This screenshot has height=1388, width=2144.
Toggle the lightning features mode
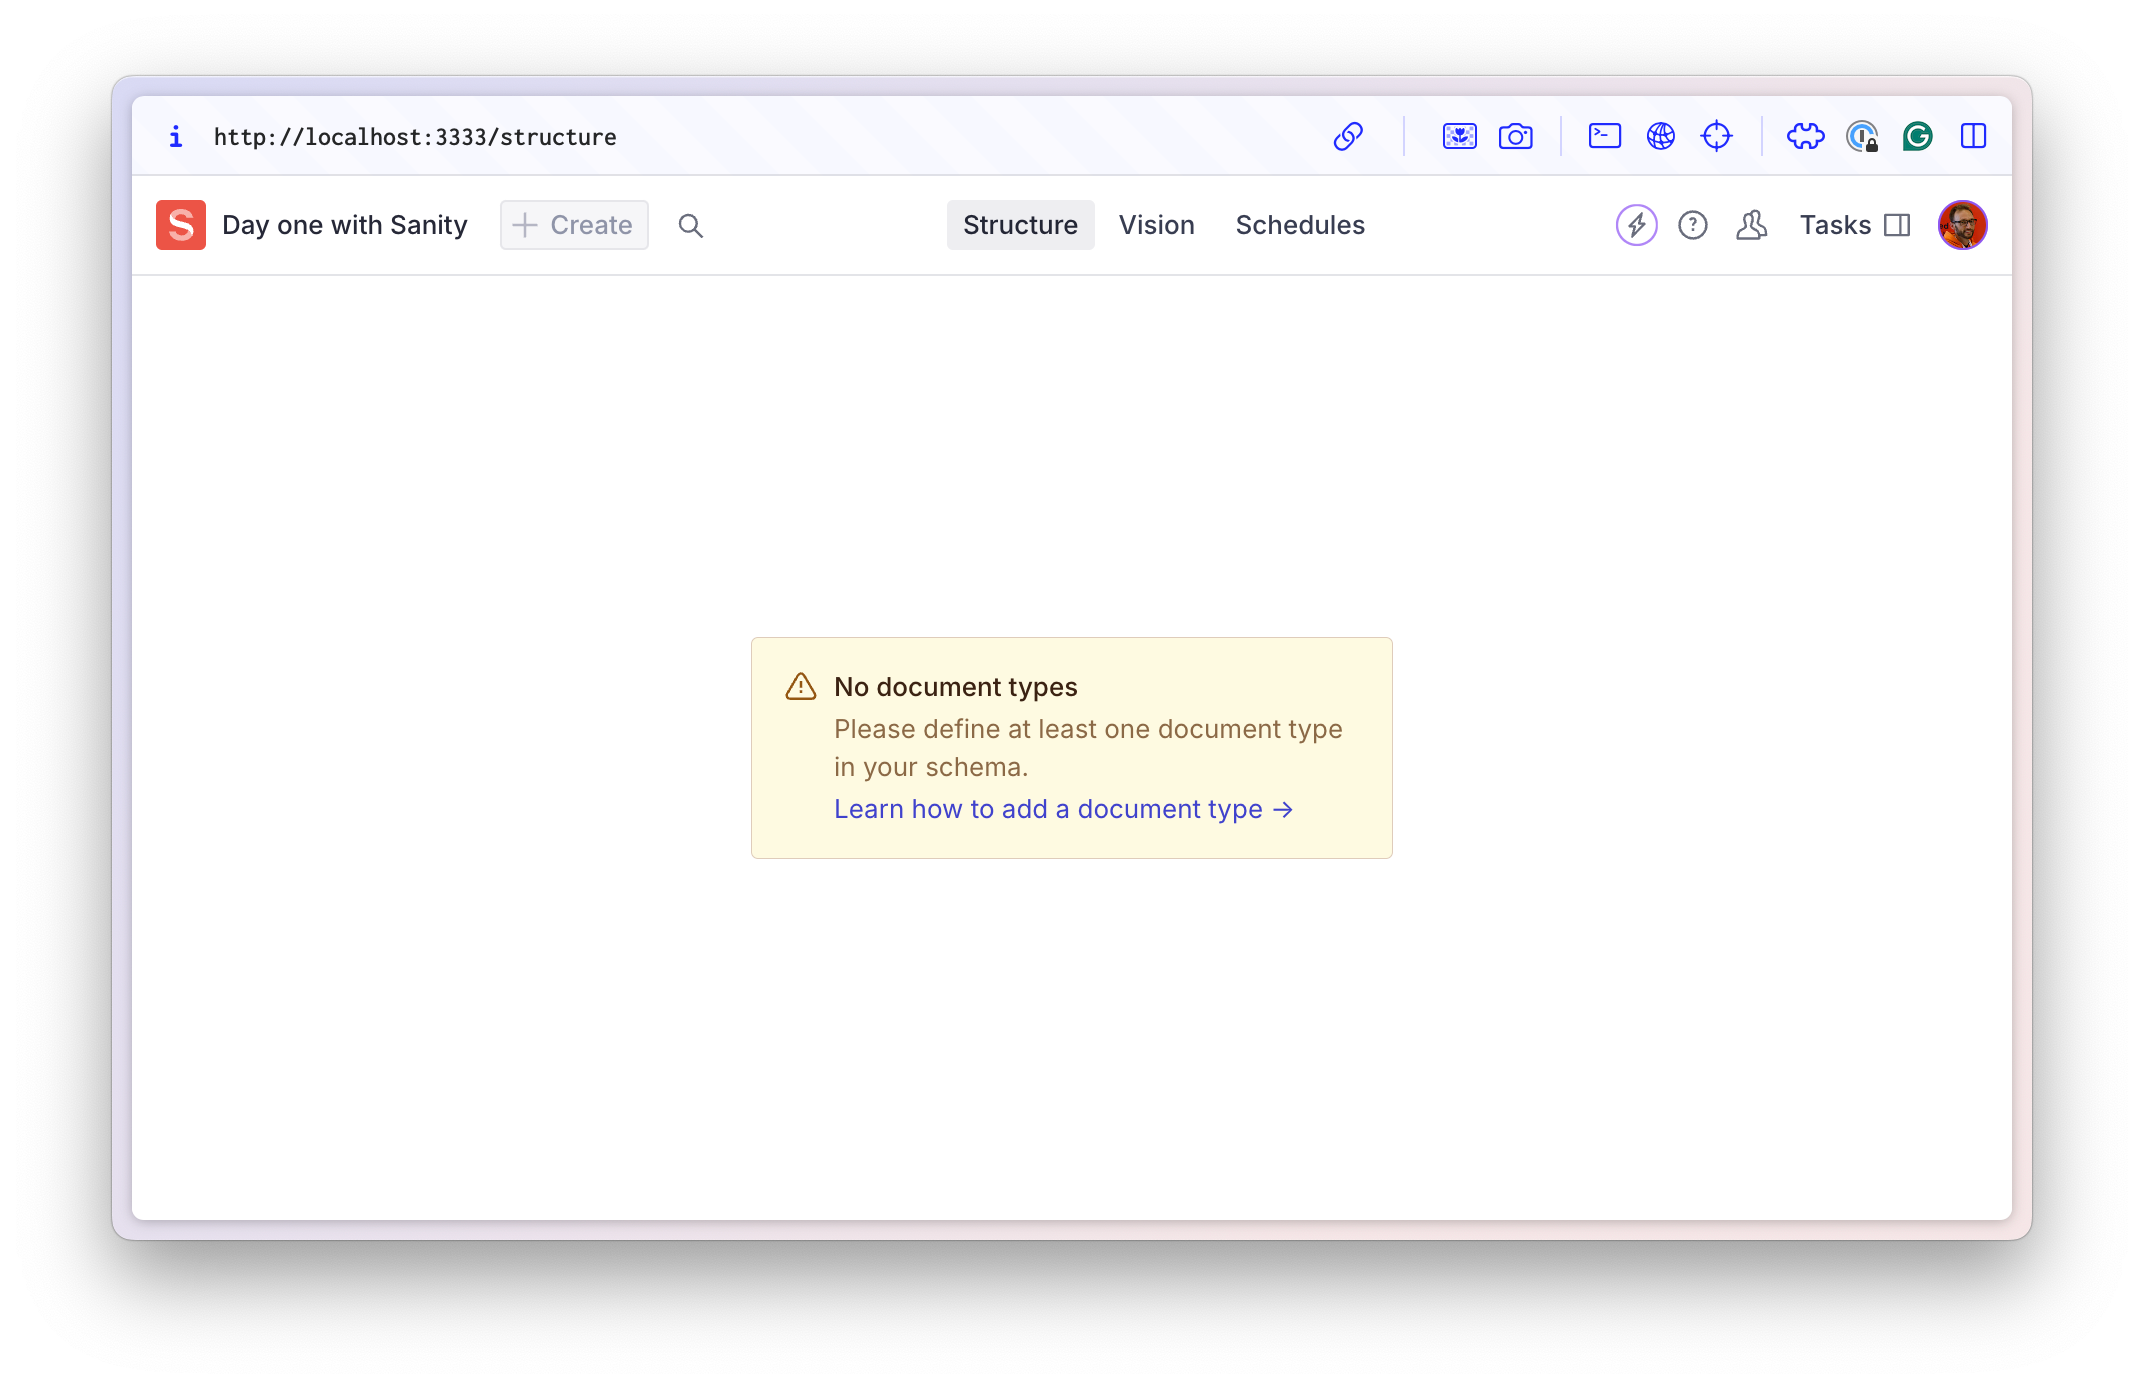[1638, 225]
